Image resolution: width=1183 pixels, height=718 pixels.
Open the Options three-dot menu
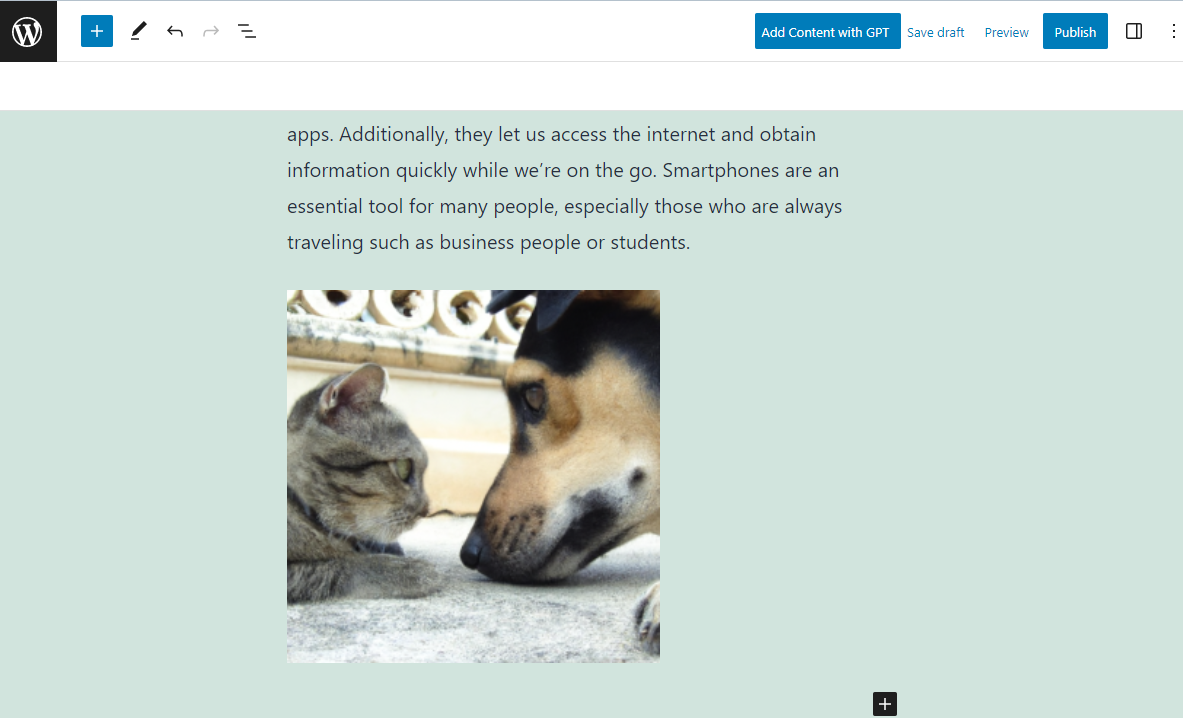(x=1172, y=31)
